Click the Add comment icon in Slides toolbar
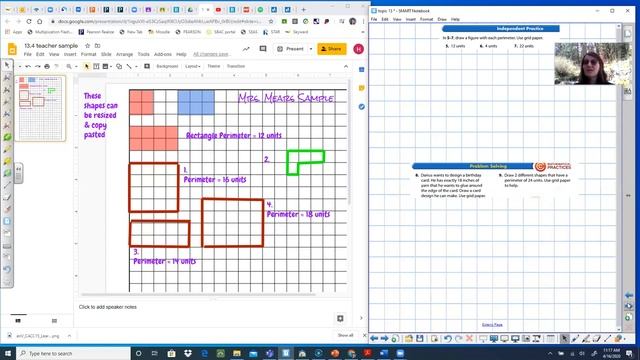Viewport: 640px width, 360px height. click(147, 66)
